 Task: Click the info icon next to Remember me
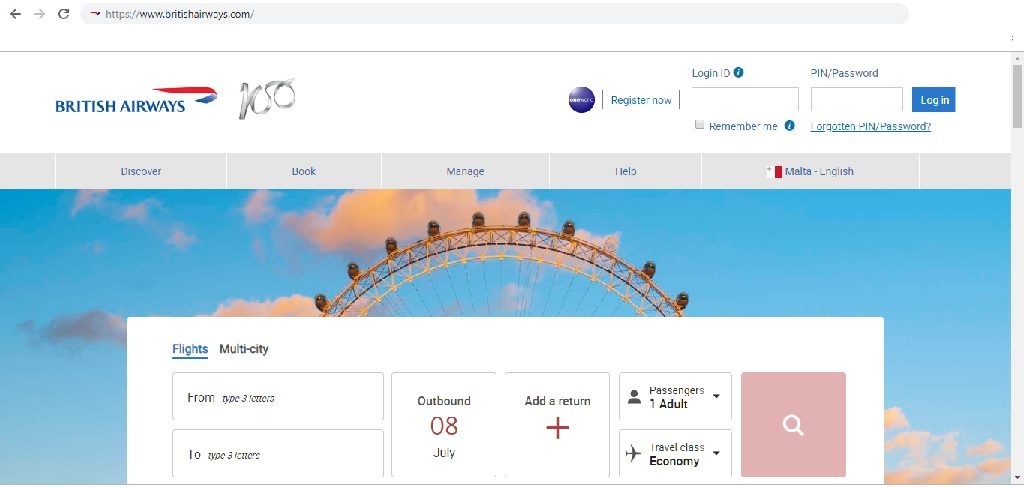click(x=789, y=125)
